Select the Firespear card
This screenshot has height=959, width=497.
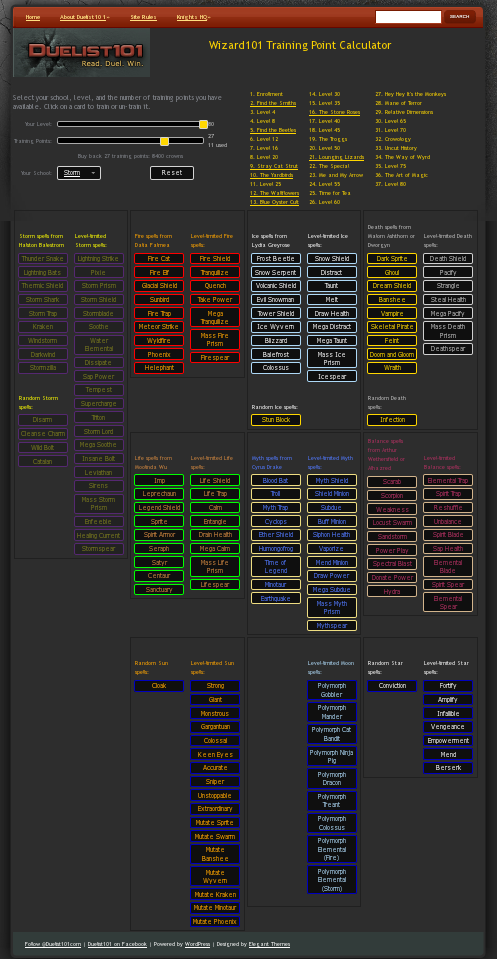pyautogui.click(x=215, y=358)
